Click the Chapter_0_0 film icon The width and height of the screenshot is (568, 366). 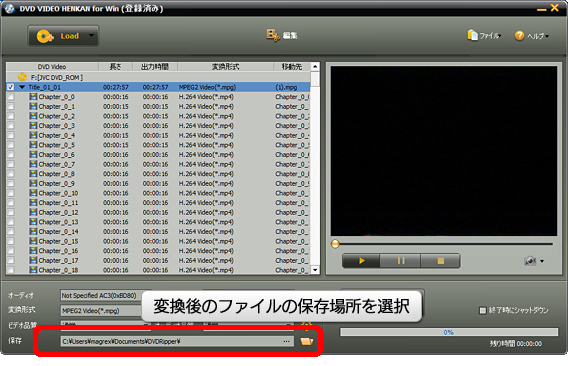click(x=33, y=97)
